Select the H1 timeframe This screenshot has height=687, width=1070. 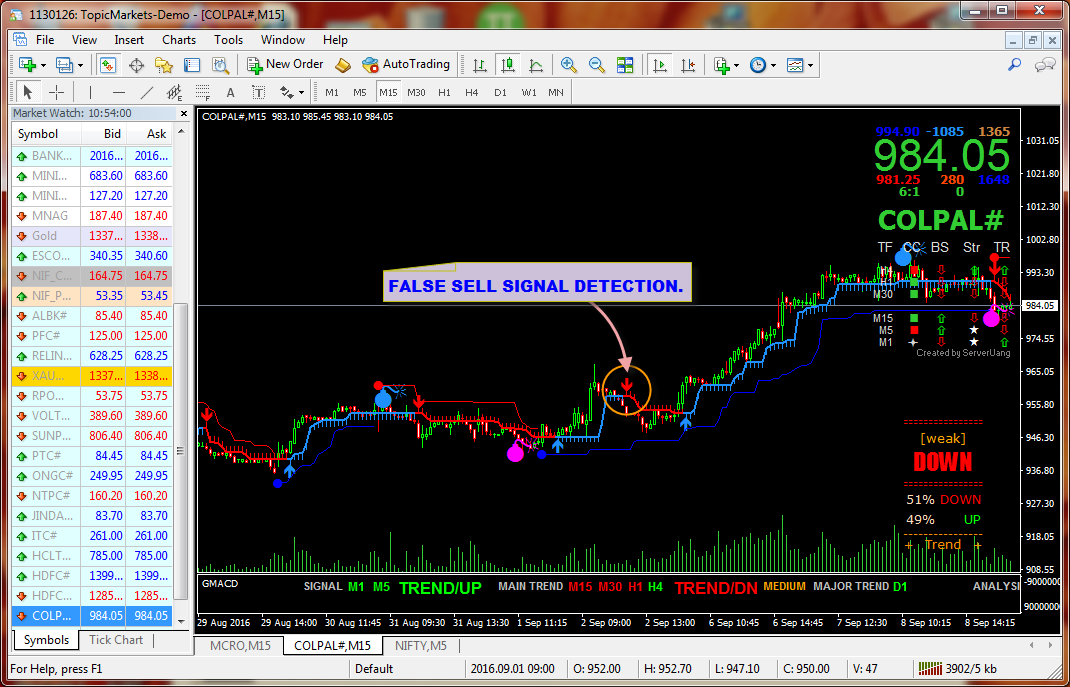coord(444,92)
